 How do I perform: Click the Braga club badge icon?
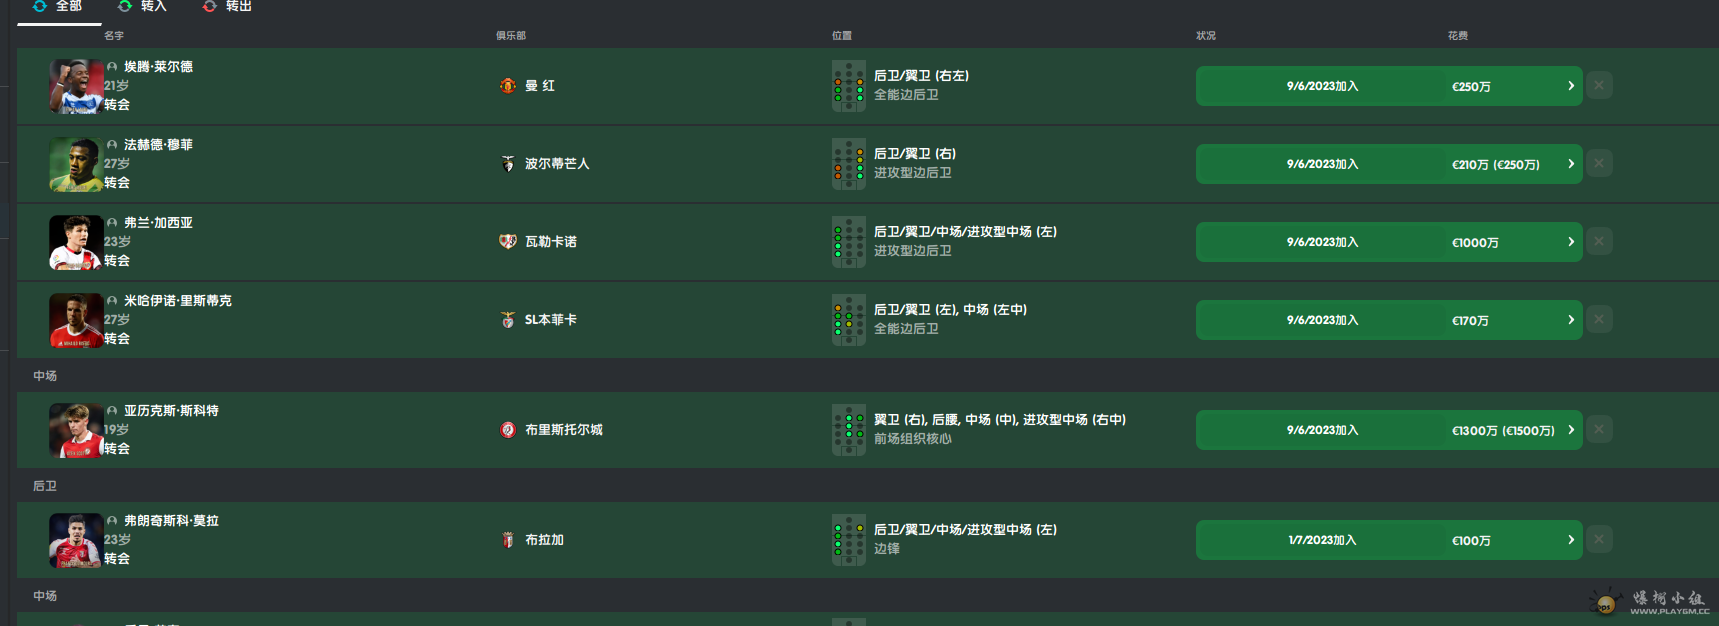508,540
